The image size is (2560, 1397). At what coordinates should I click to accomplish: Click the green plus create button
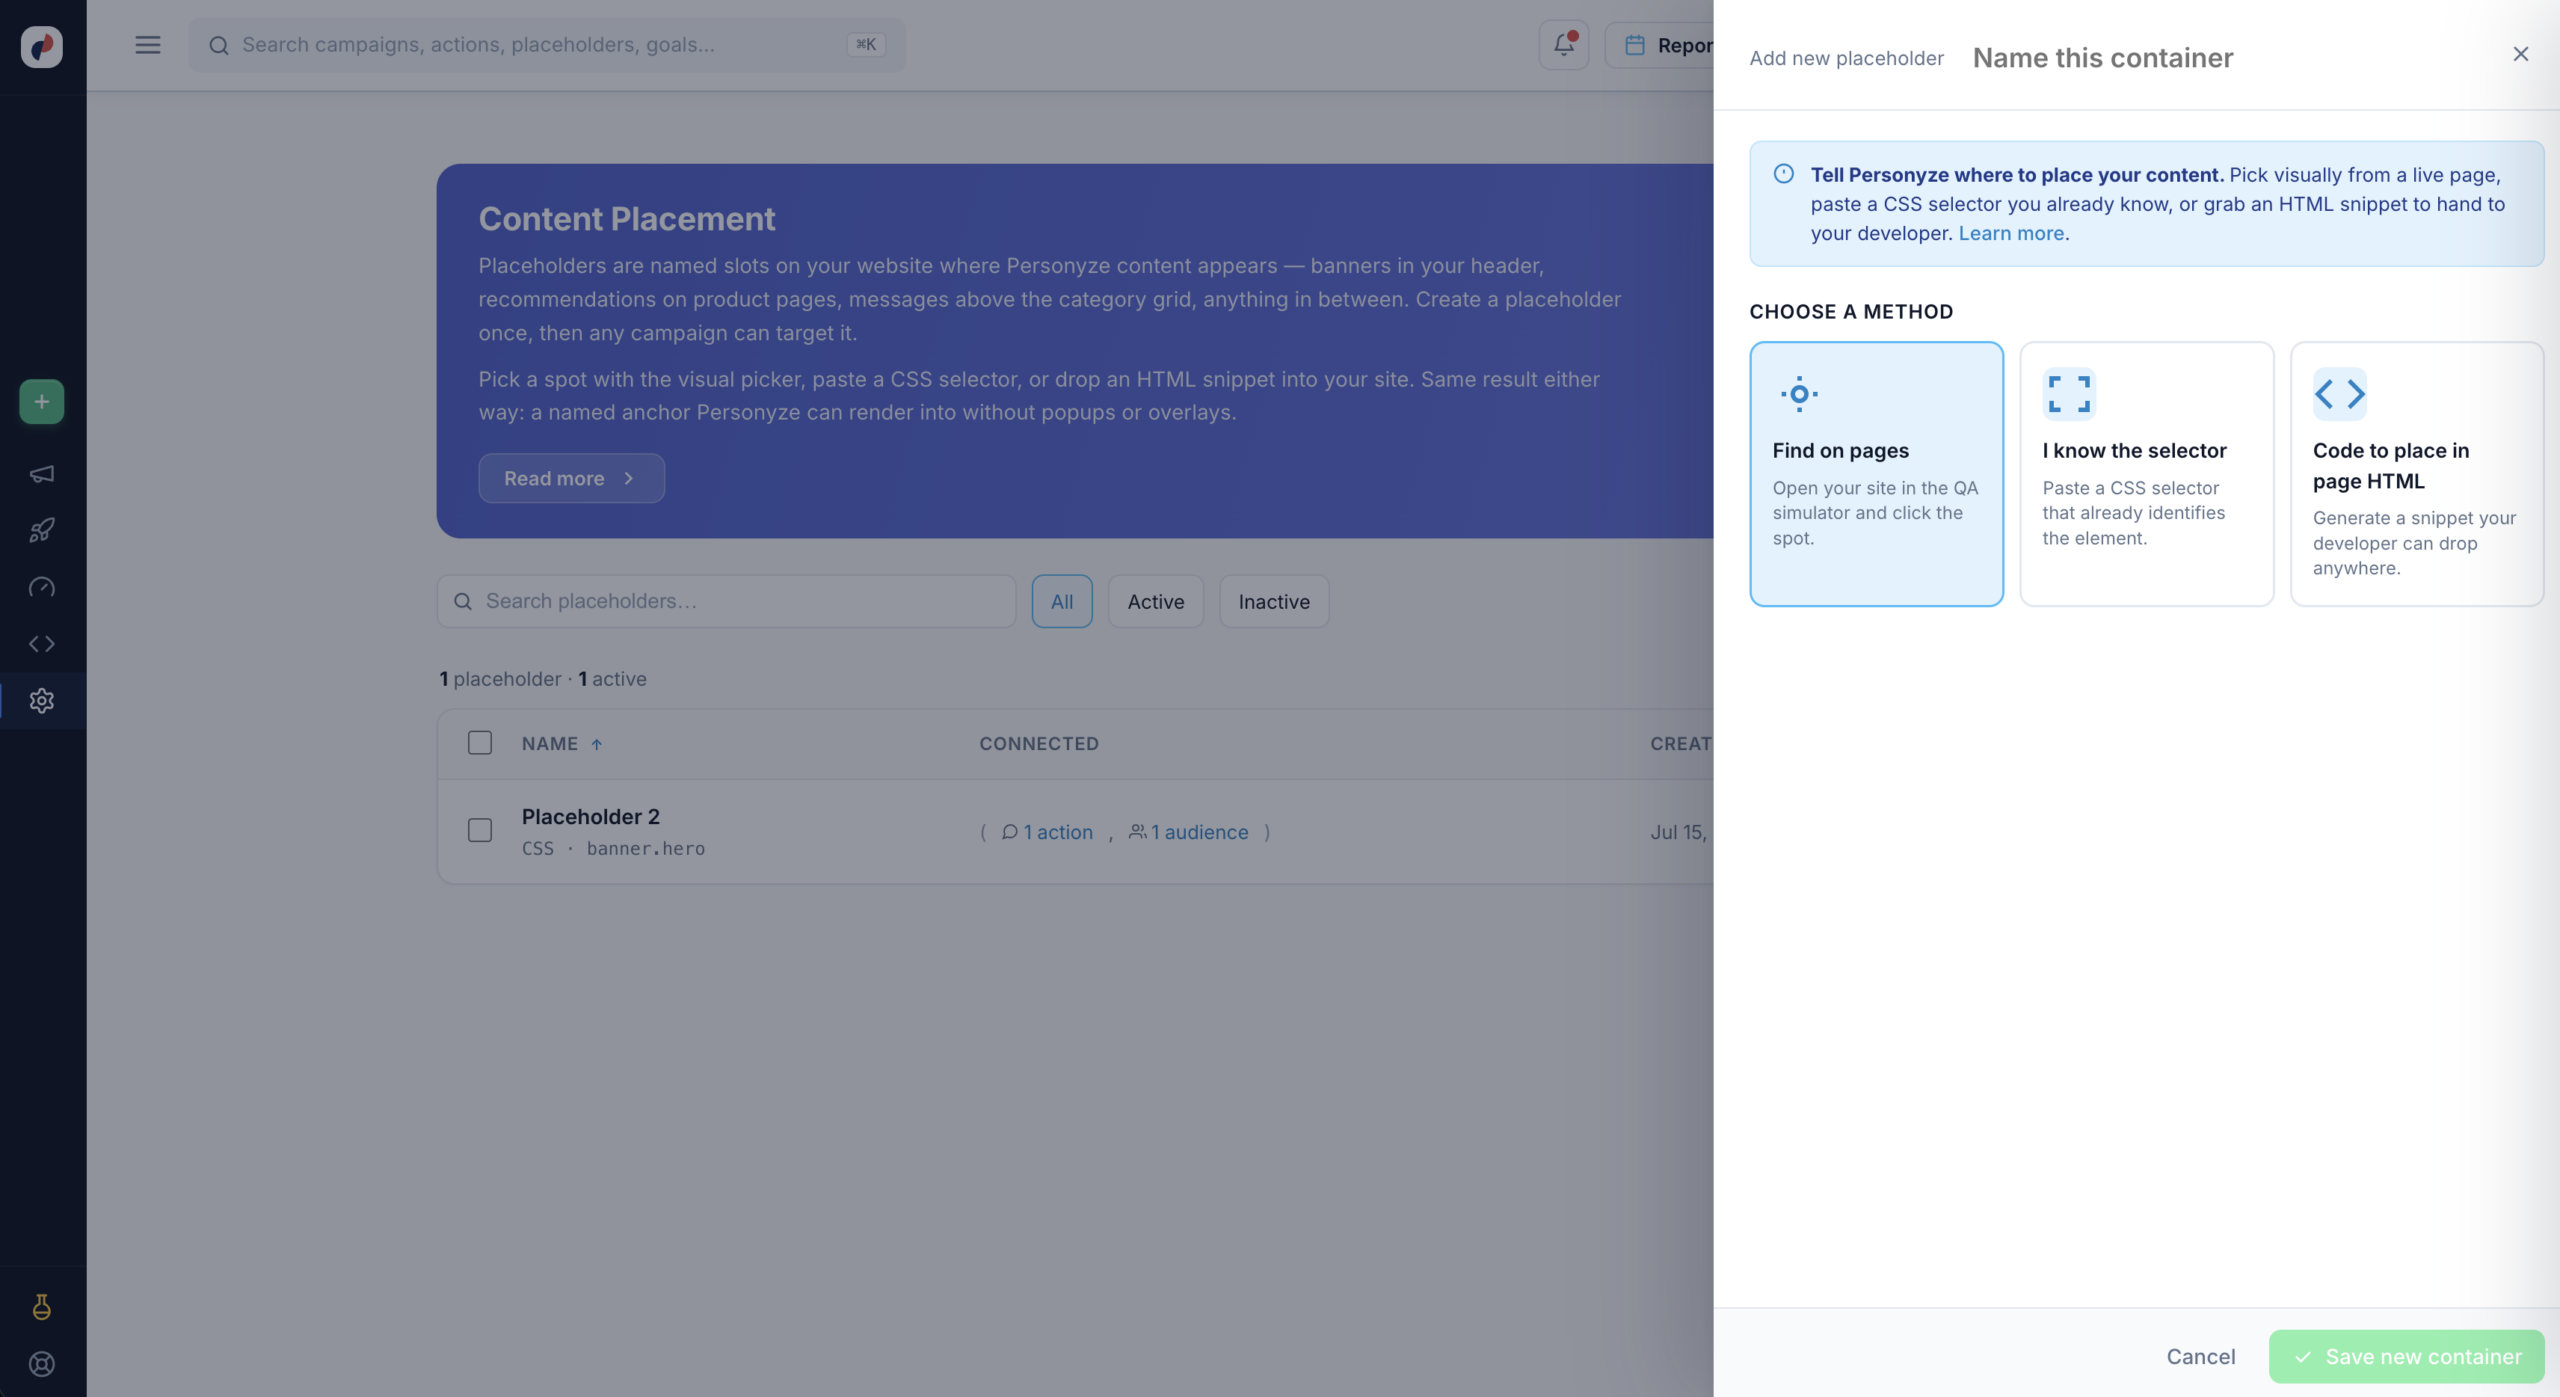(x=42, y=402)
